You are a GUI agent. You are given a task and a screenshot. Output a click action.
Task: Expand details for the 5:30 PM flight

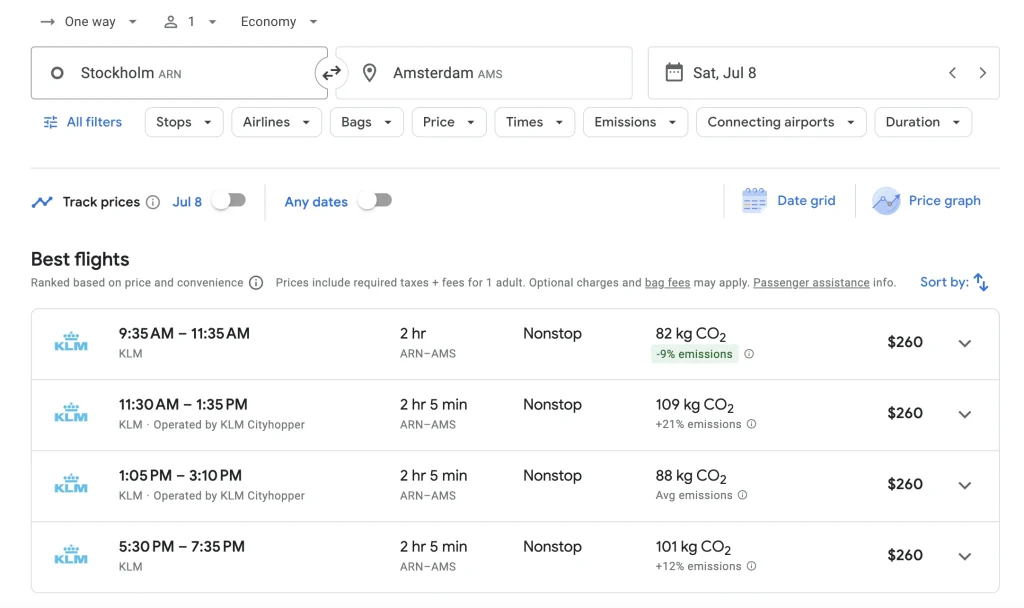point(965,556)
